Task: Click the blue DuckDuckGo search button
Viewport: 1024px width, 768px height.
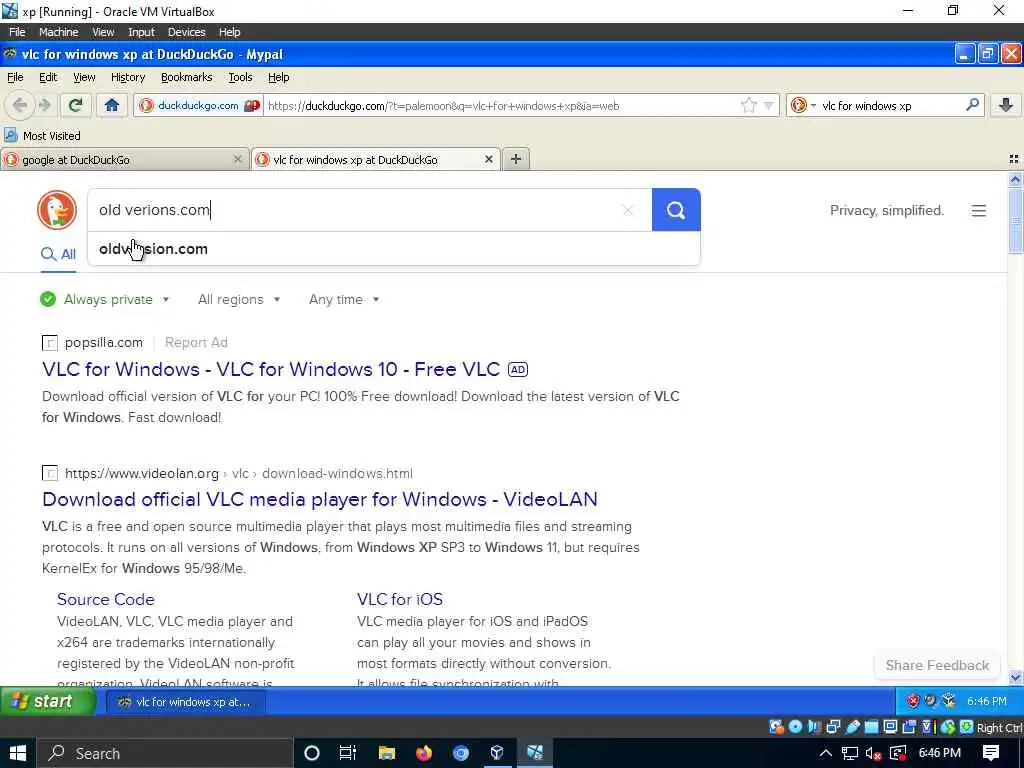Action: click(x=676, y=210)
